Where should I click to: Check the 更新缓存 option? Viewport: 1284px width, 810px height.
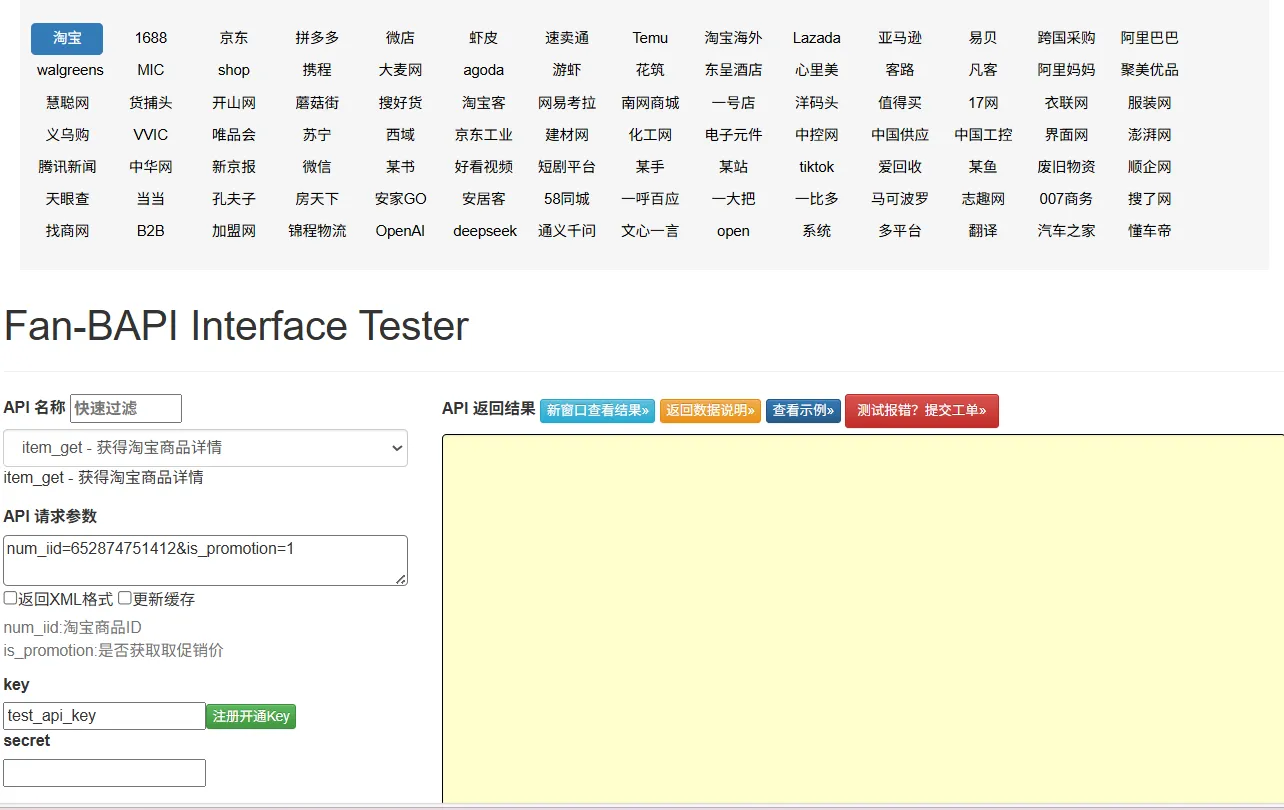pyautogui.click(x=124, y=598)
